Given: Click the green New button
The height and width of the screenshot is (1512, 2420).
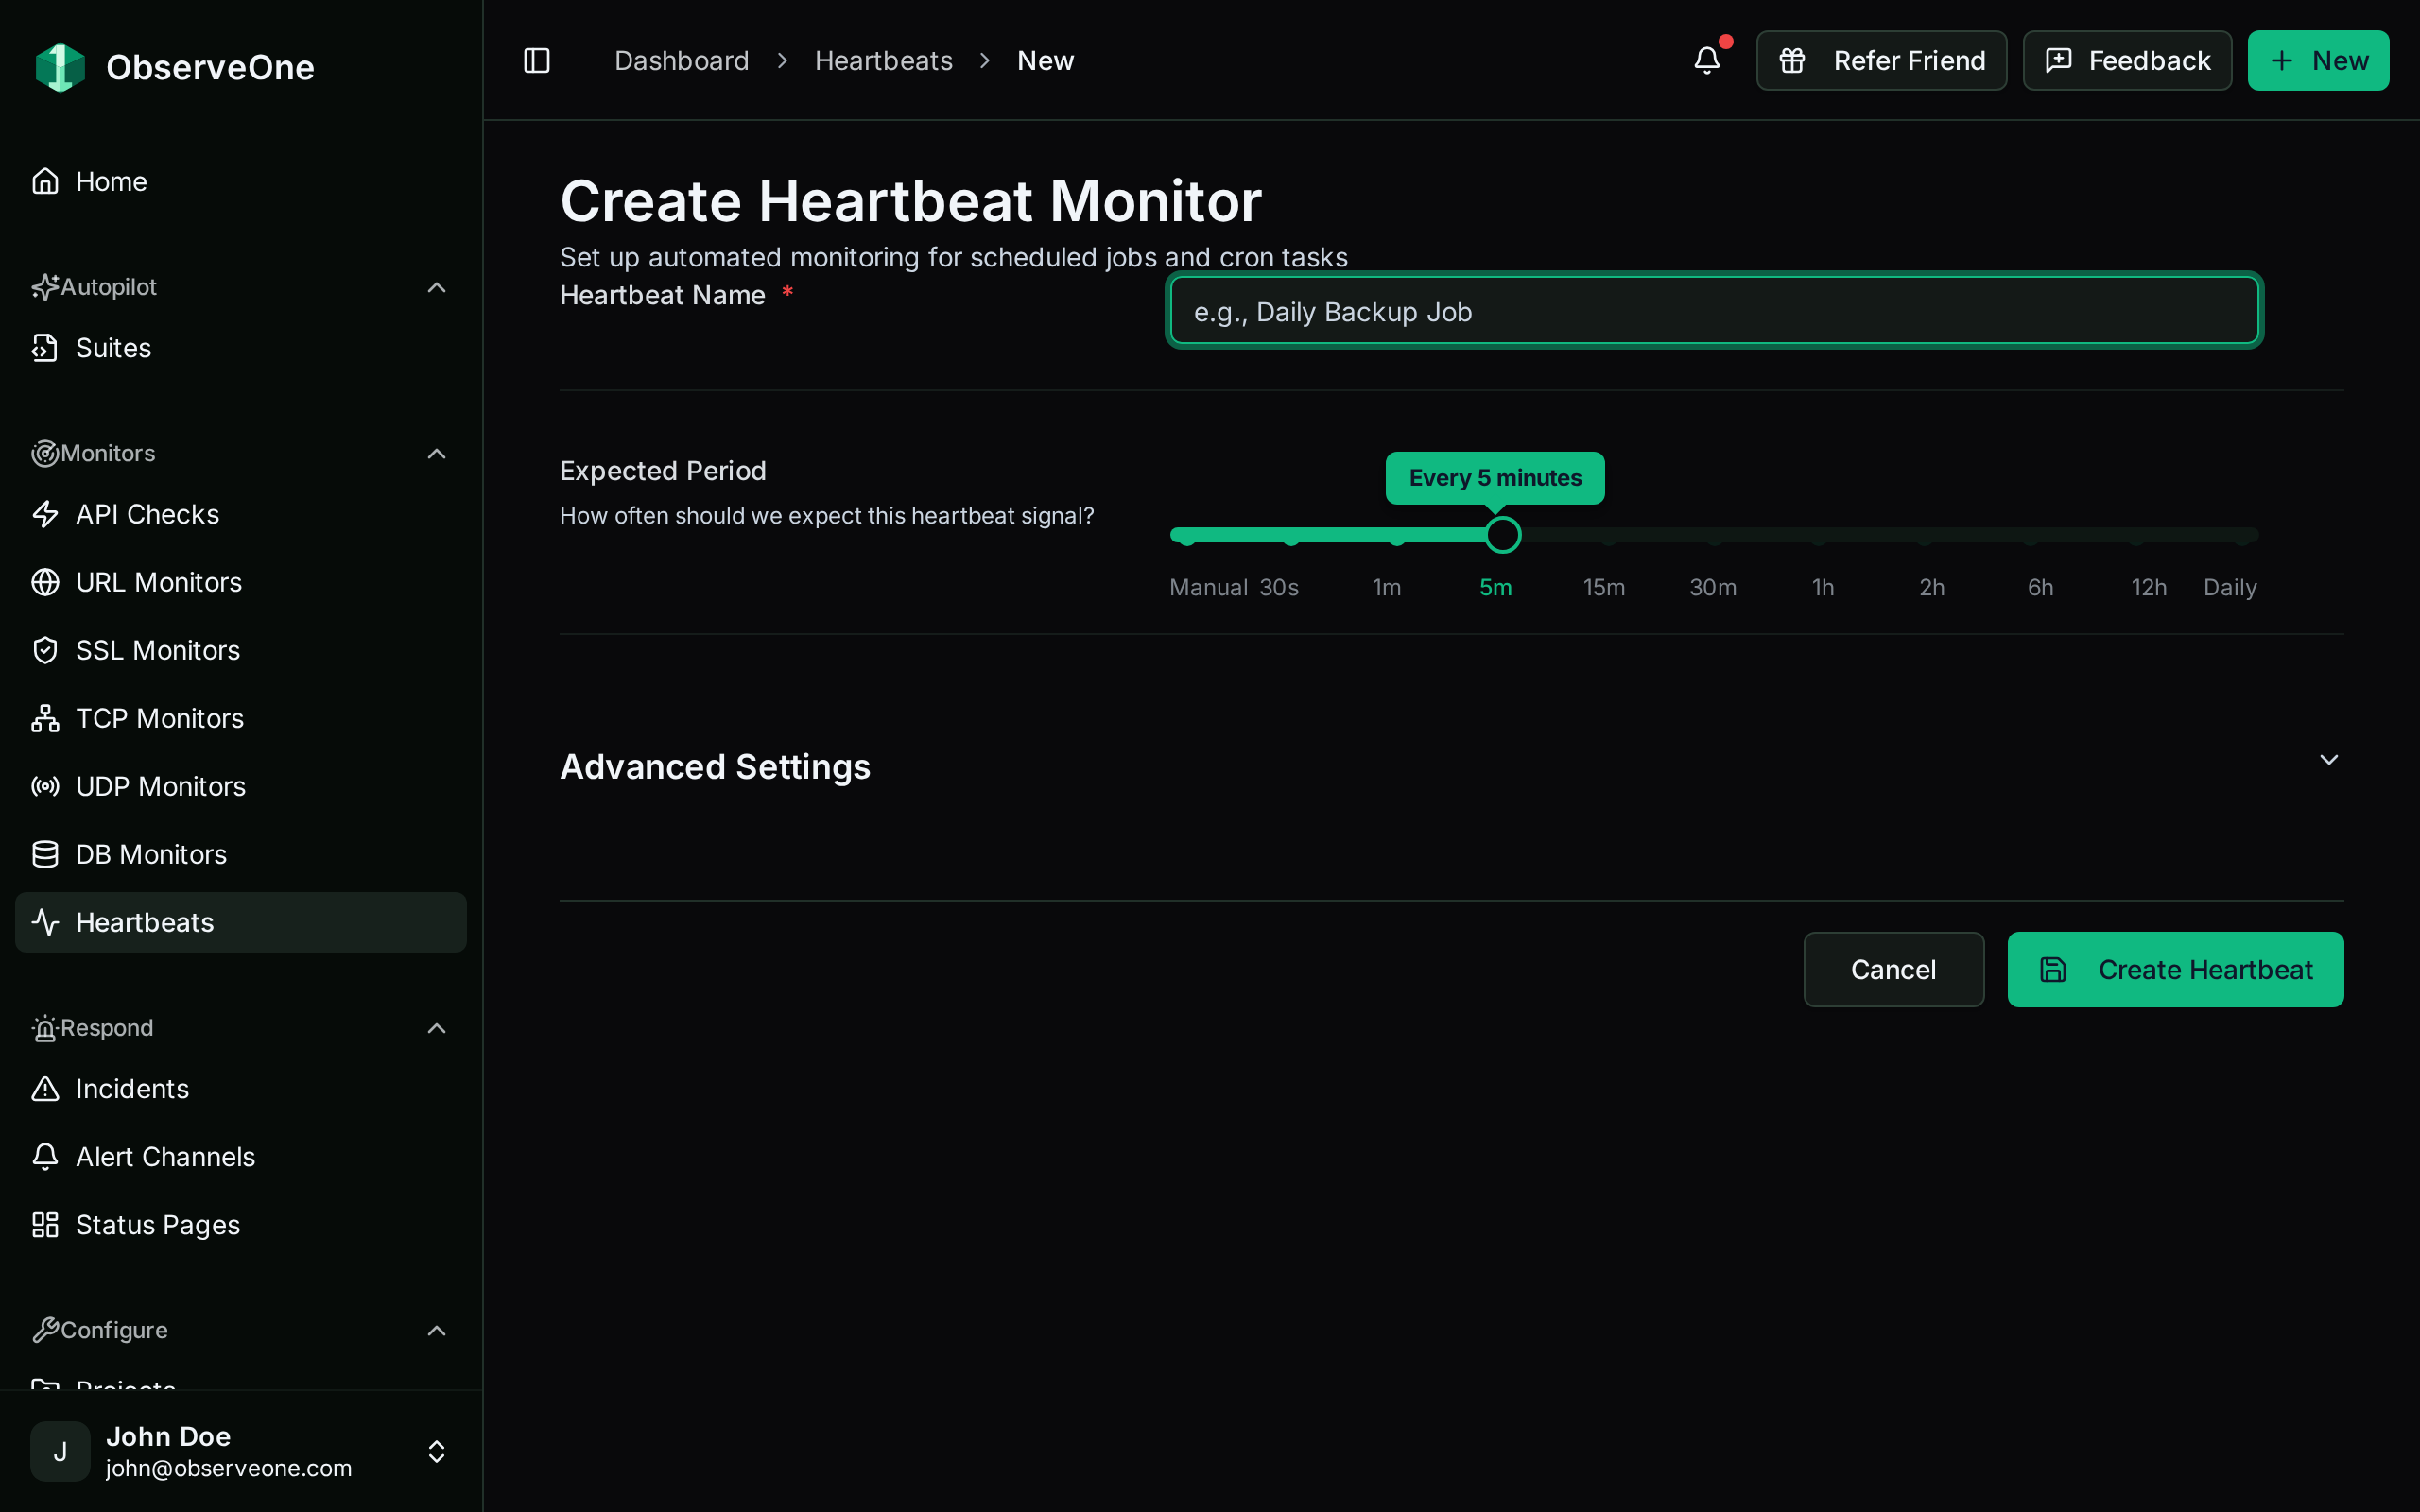Looking at the screenshot, I should (x=2318, y=61).
